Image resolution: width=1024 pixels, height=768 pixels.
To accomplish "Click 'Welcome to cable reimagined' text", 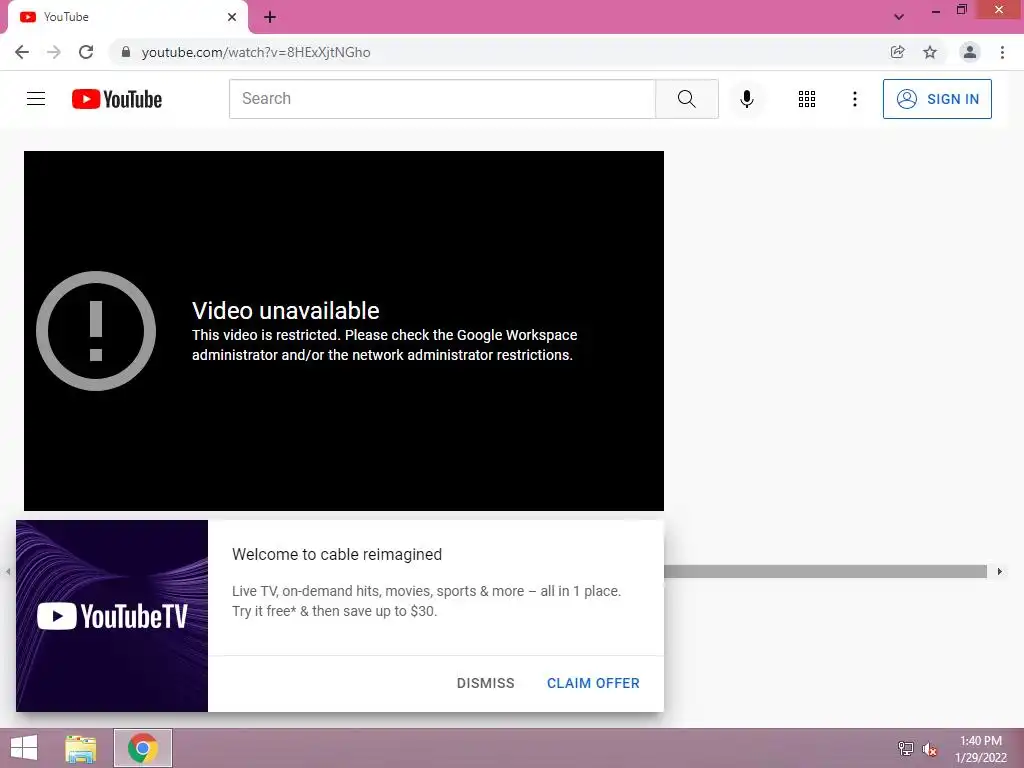I will click(x=337, y=554).
